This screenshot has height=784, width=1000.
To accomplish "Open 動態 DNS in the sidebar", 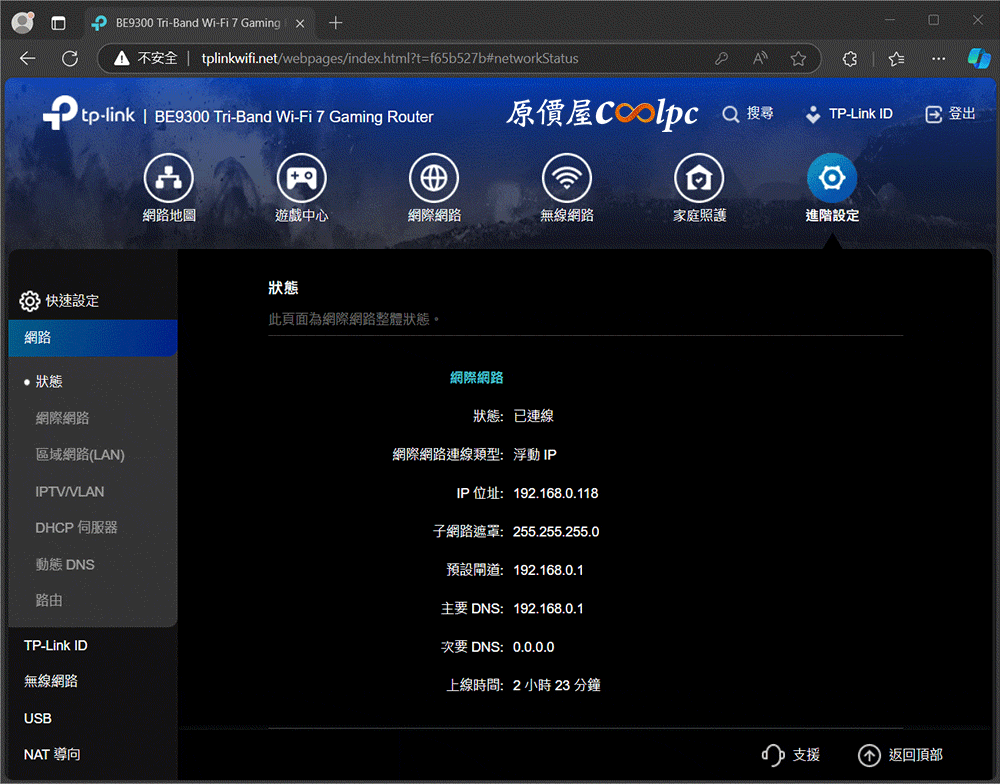I will click(65, 565).
